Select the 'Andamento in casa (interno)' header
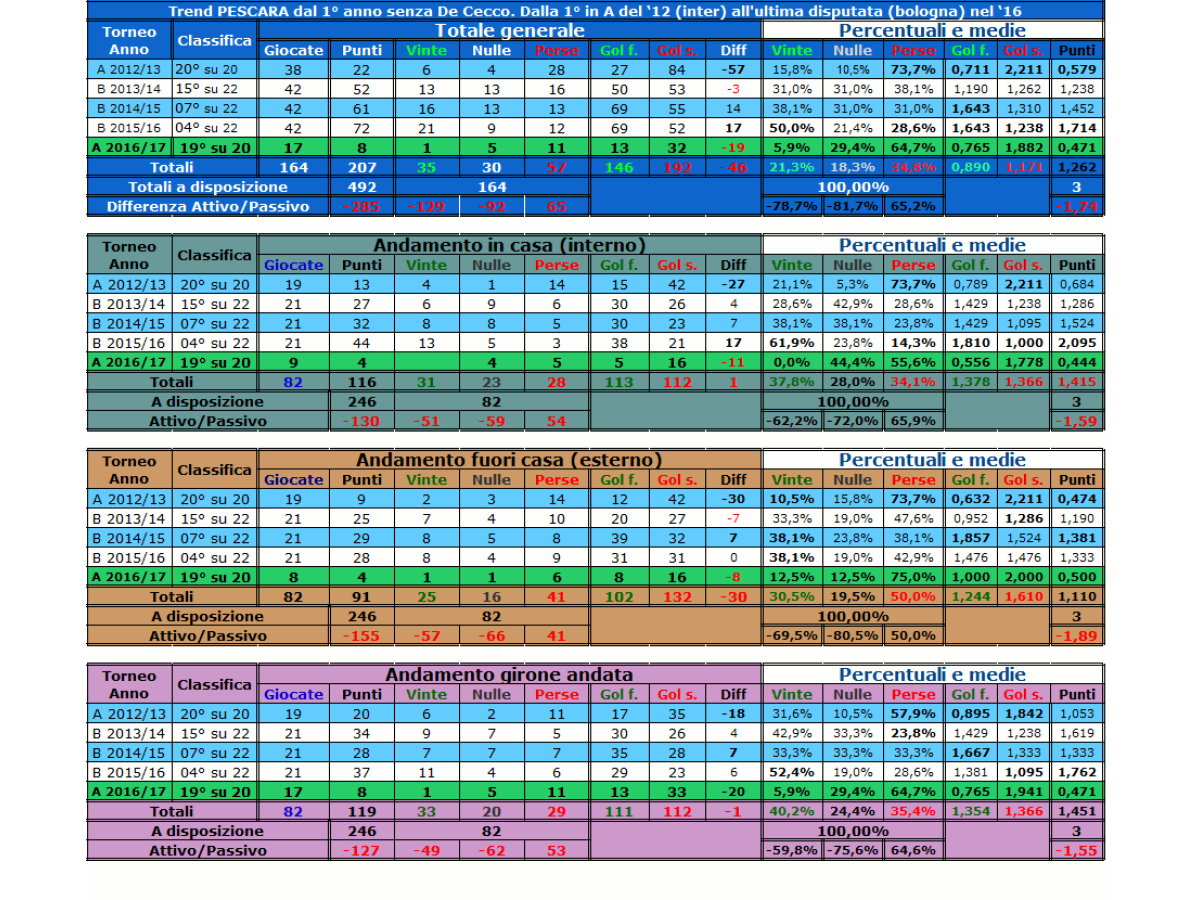1200x900 pixels. [509, 245]
